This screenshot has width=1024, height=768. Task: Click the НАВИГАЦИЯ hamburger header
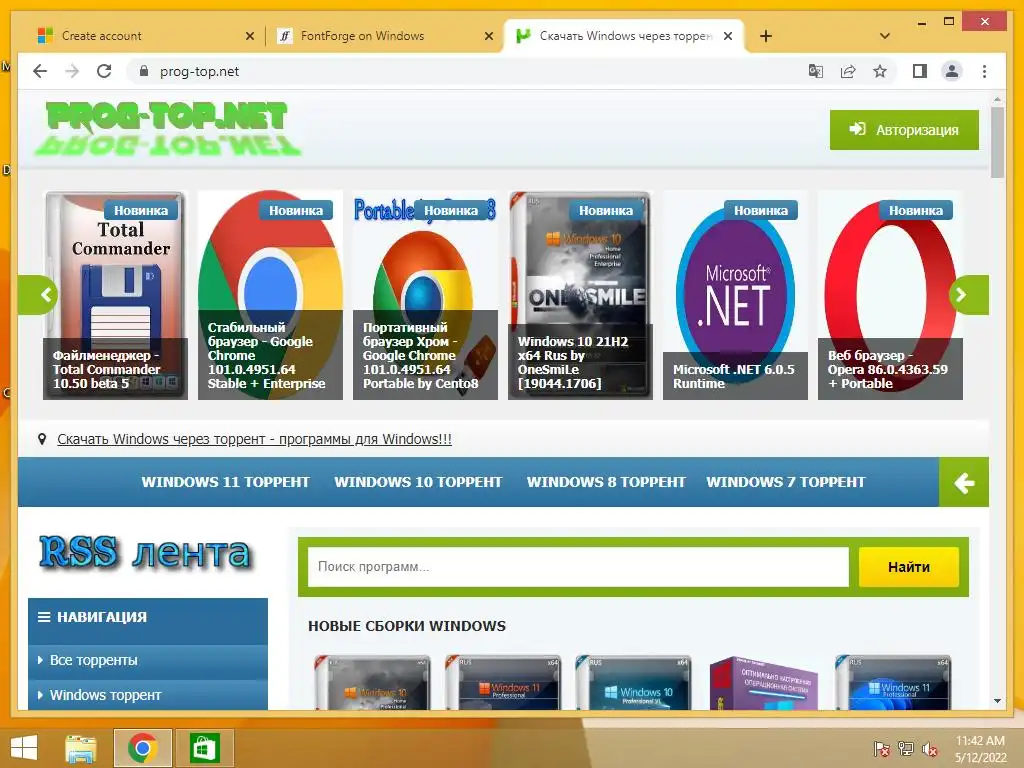click(x=148, y=617)
